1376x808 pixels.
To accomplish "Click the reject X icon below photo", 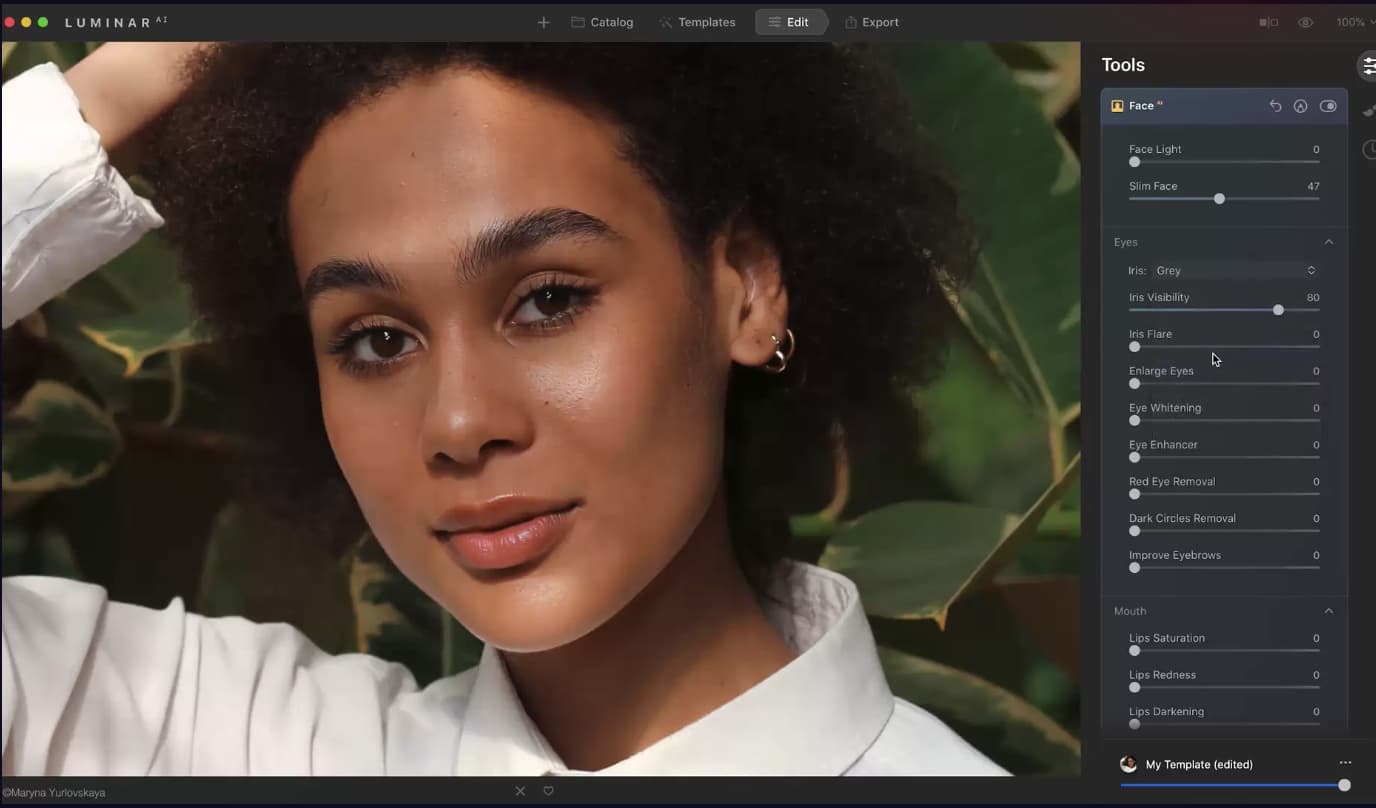I will (520, 791).
